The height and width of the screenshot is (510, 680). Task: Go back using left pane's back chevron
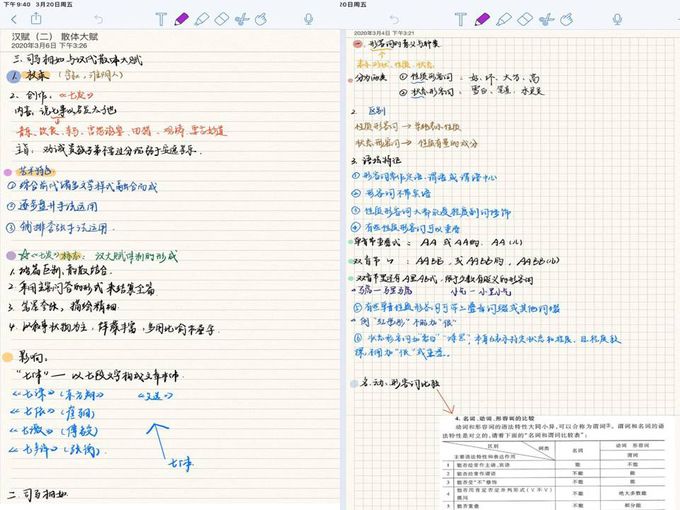click(x=14, y=19)
